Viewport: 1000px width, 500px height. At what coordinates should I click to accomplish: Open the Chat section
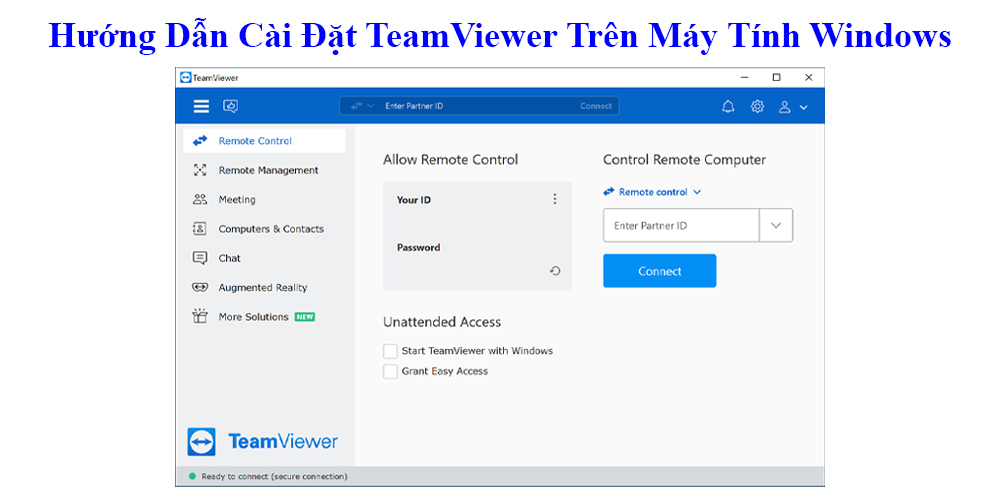point(264,258)
